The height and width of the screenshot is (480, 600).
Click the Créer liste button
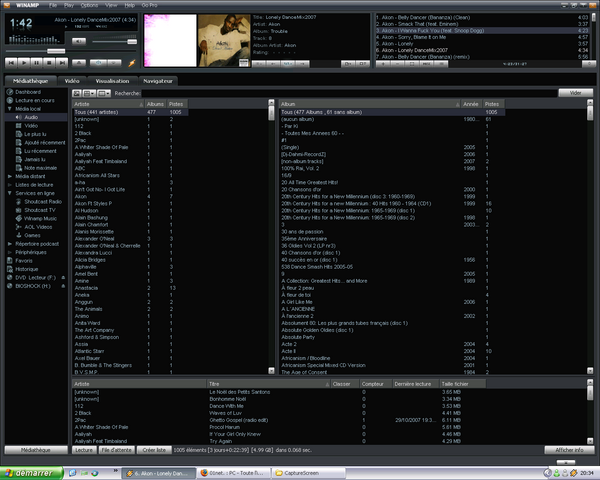click(x=154, y=450)
